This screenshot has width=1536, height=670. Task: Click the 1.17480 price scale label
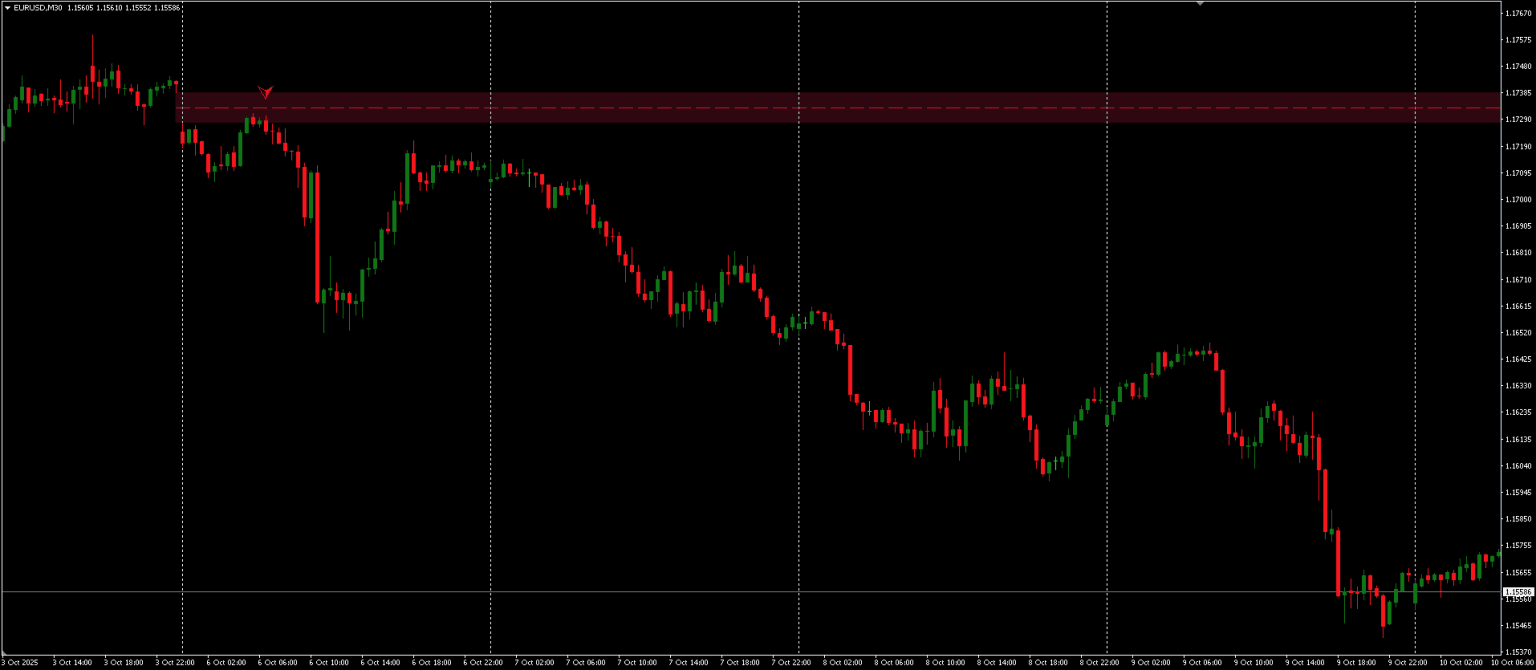[x=1517, y=67]
